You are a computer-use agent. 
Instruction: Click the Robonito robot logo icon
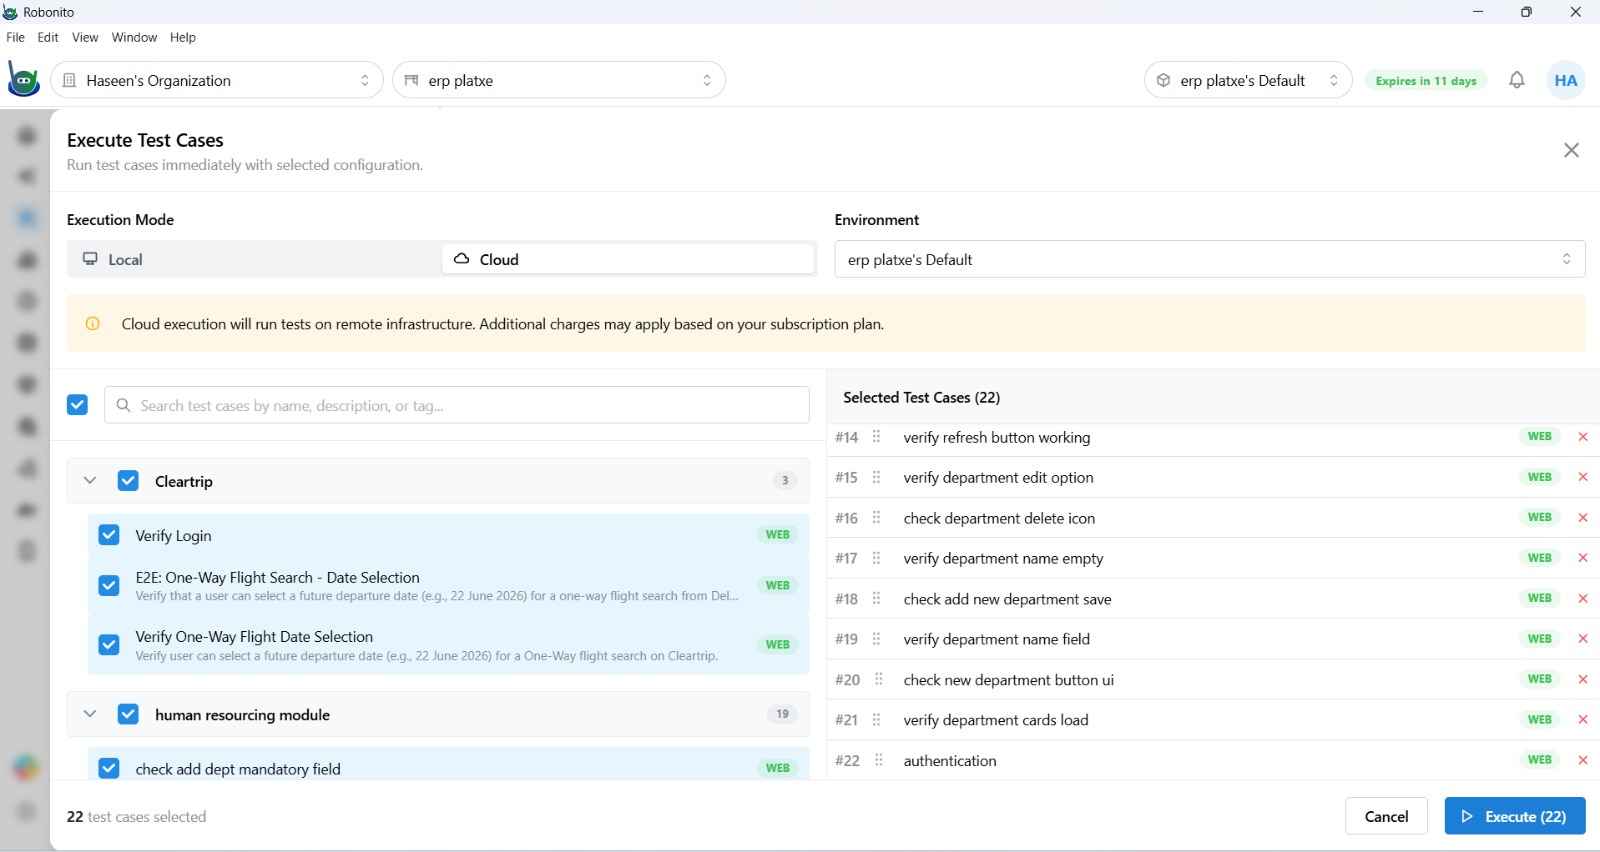click(23, 80)
